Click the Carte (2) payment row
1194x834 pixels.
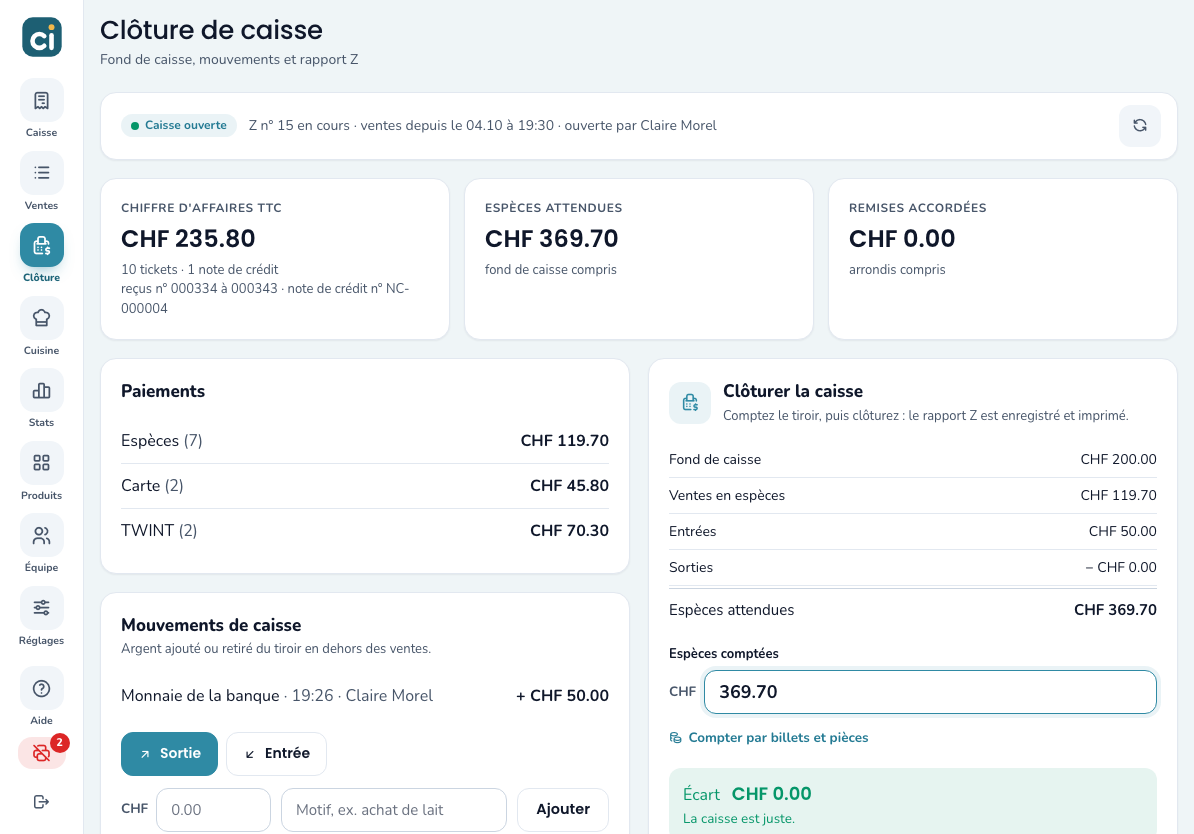tap(365, 485)
